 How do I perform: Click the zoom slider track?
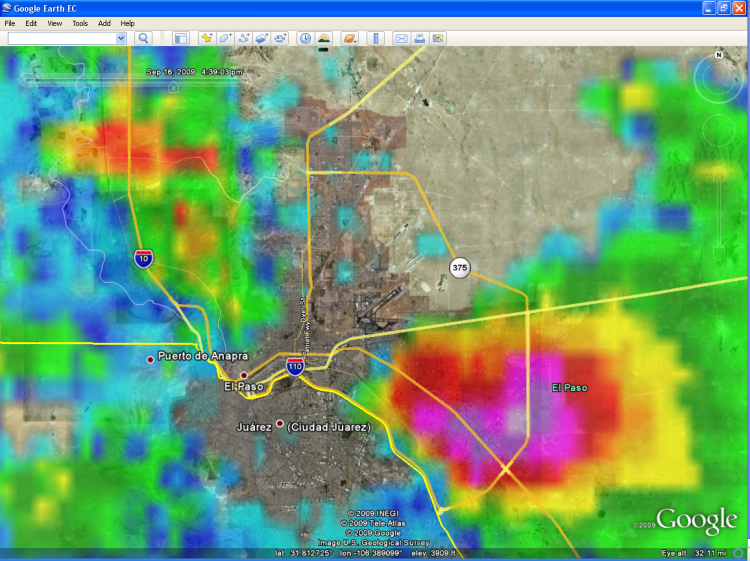tap(718, 213)
